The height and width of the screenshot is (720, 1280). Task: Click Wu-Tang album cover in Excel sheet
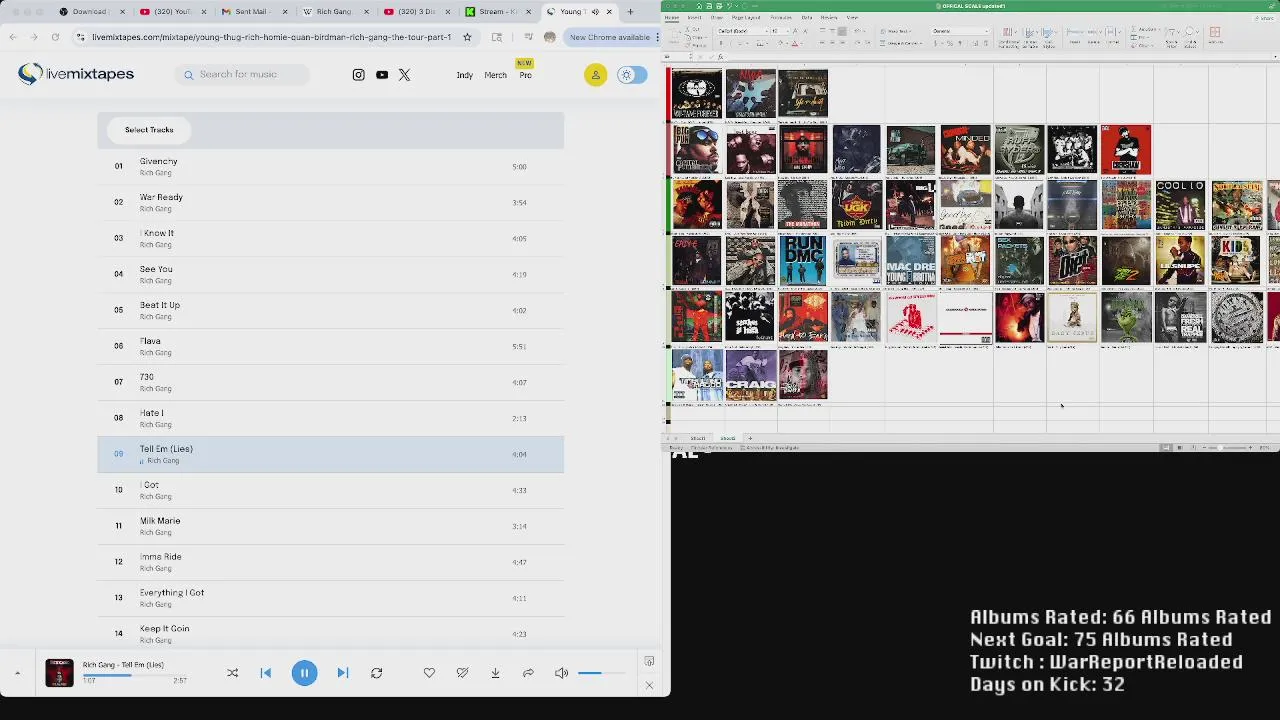697,93
